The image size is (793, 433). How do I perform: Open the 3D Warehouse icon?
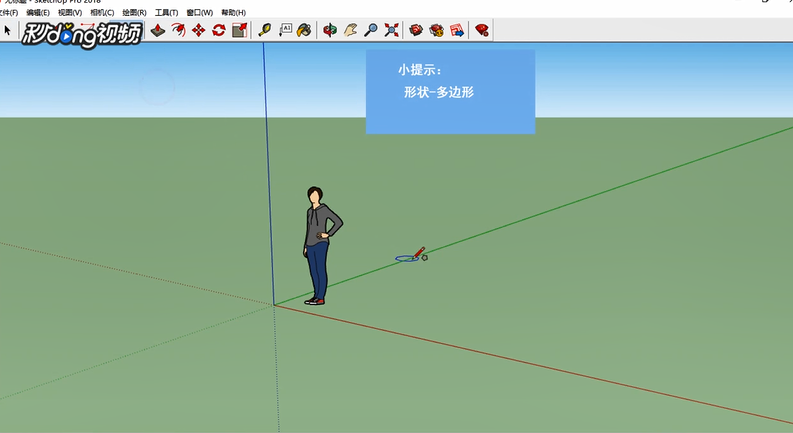[416, 30]
